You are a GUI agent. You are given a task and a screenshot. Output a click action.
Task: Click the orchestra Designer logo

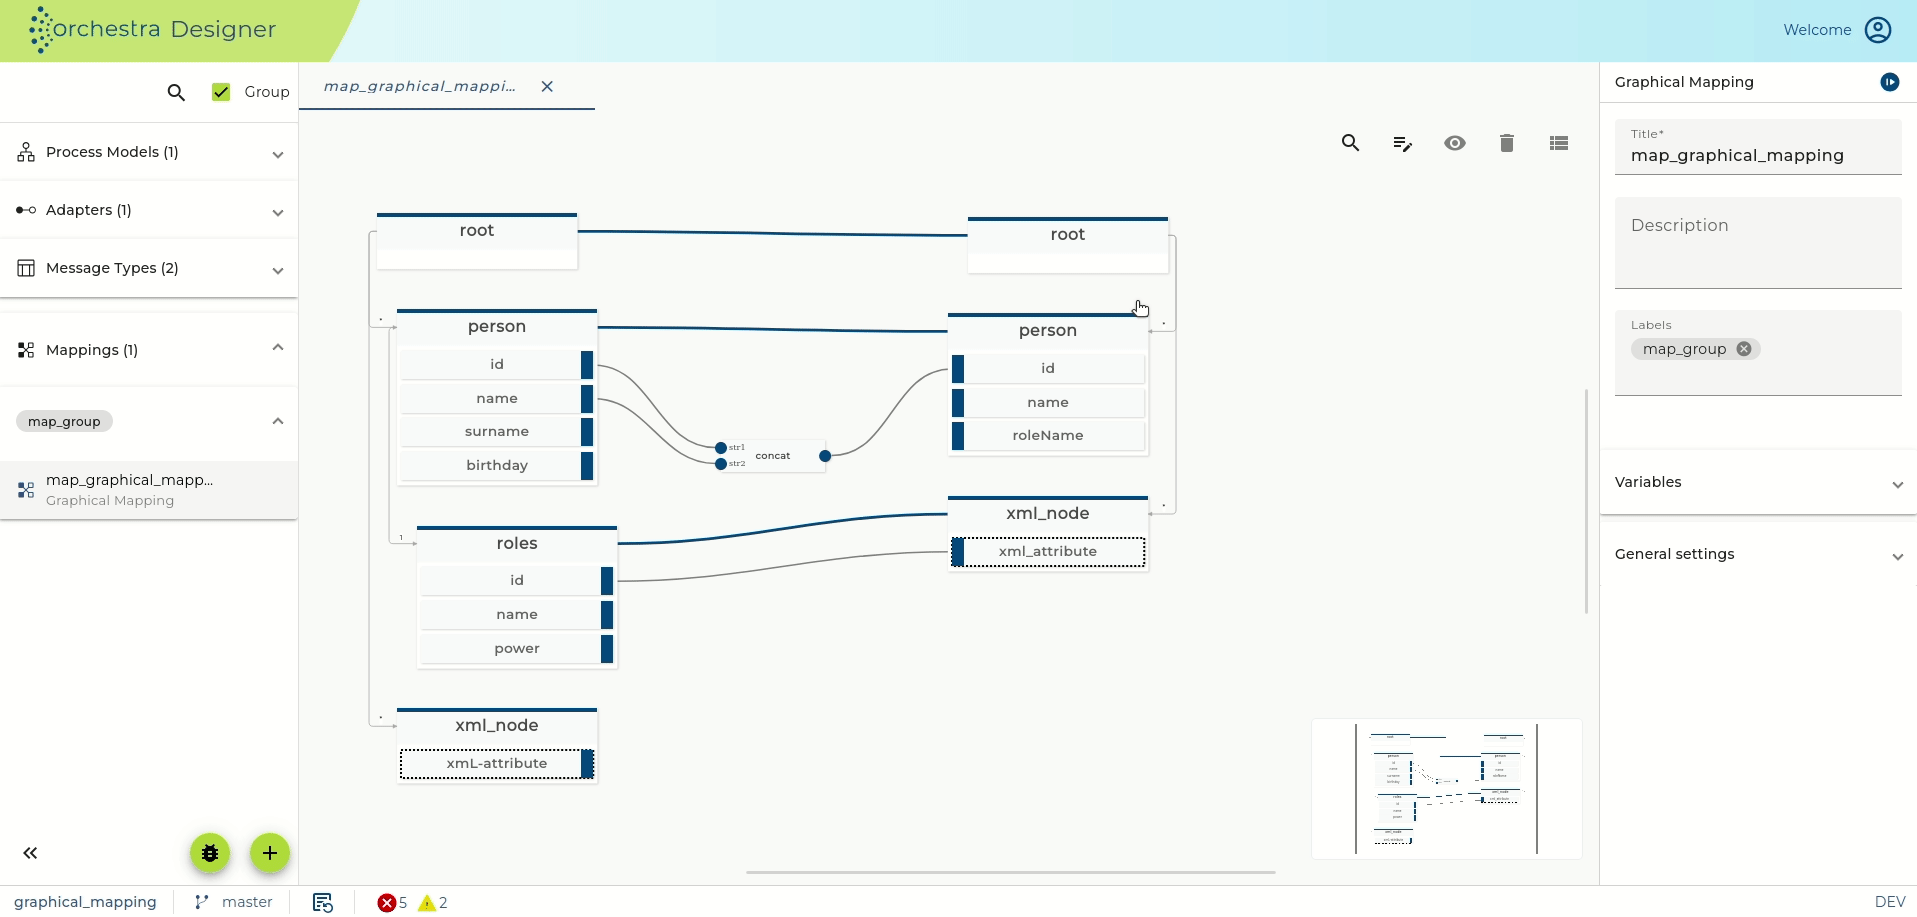tap(152, 29)
